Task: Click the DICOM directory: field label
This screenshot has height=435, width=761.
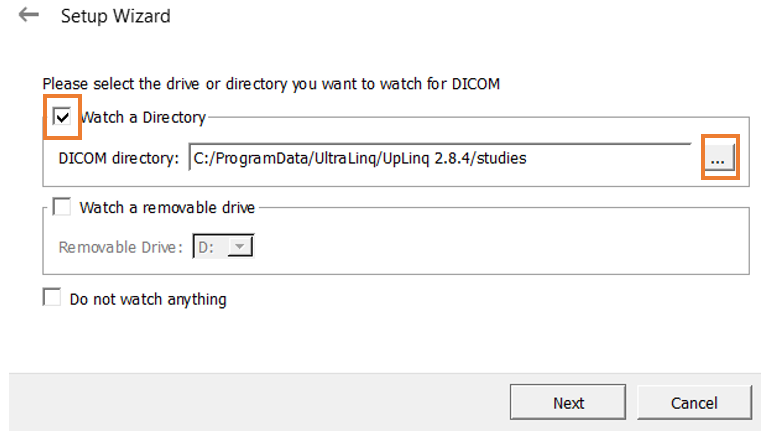Action: point(119,158)
